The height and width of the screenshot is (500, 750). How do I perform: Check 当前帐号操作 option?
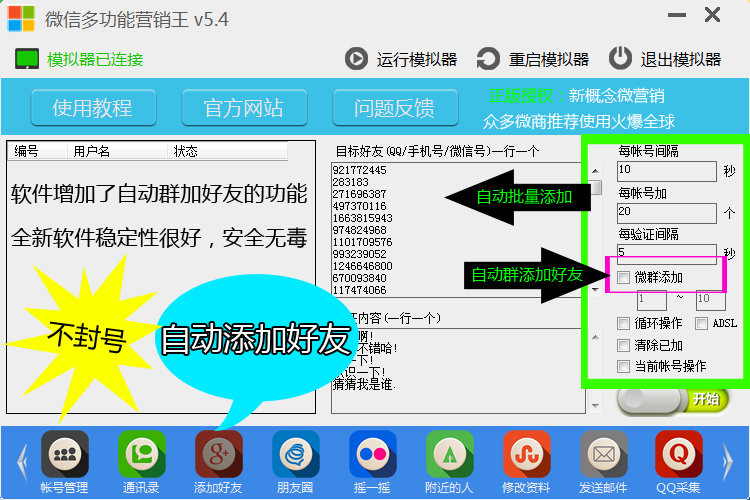pos(623,367)
